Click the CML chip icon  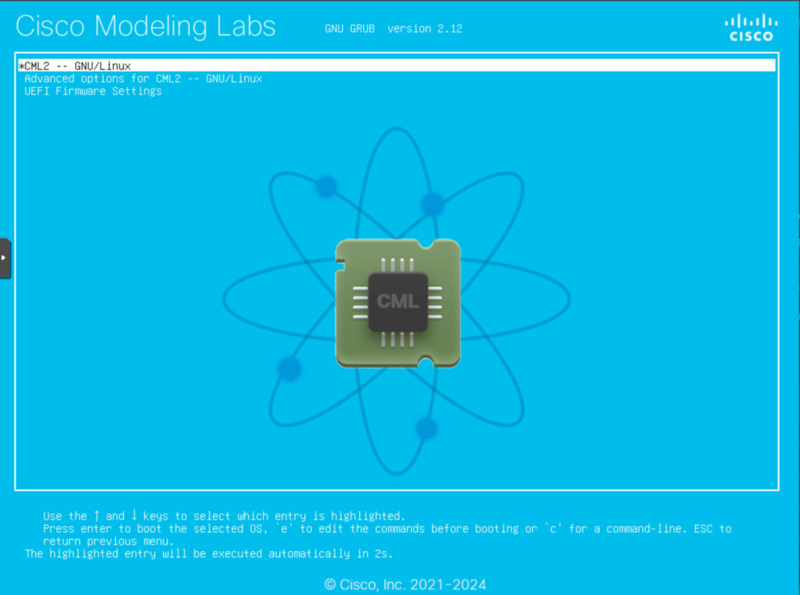tap(398, 303)
